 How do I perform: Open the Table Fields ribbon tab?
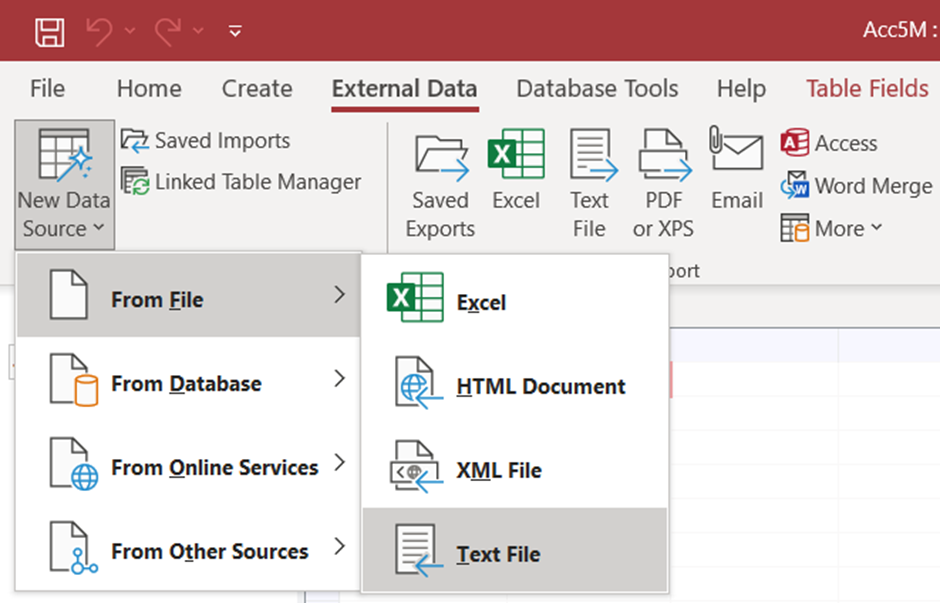point(866,88)
